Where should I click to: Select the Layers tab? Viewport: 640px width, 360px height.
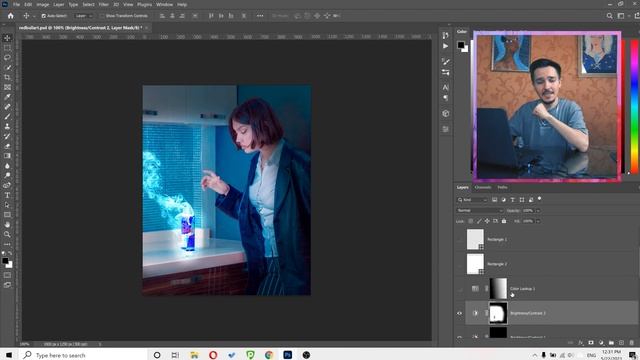click(462, 187)
